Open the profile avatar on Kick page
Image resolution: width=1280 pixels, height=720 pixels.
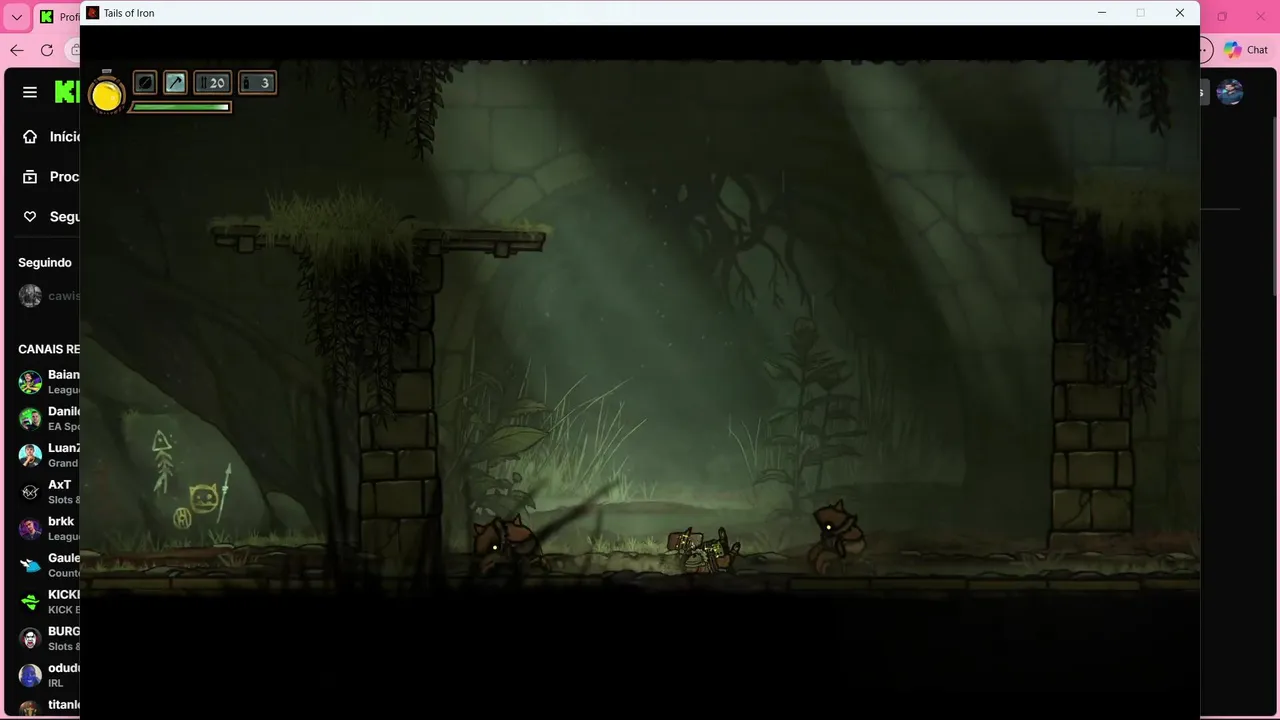(1230, 92)
